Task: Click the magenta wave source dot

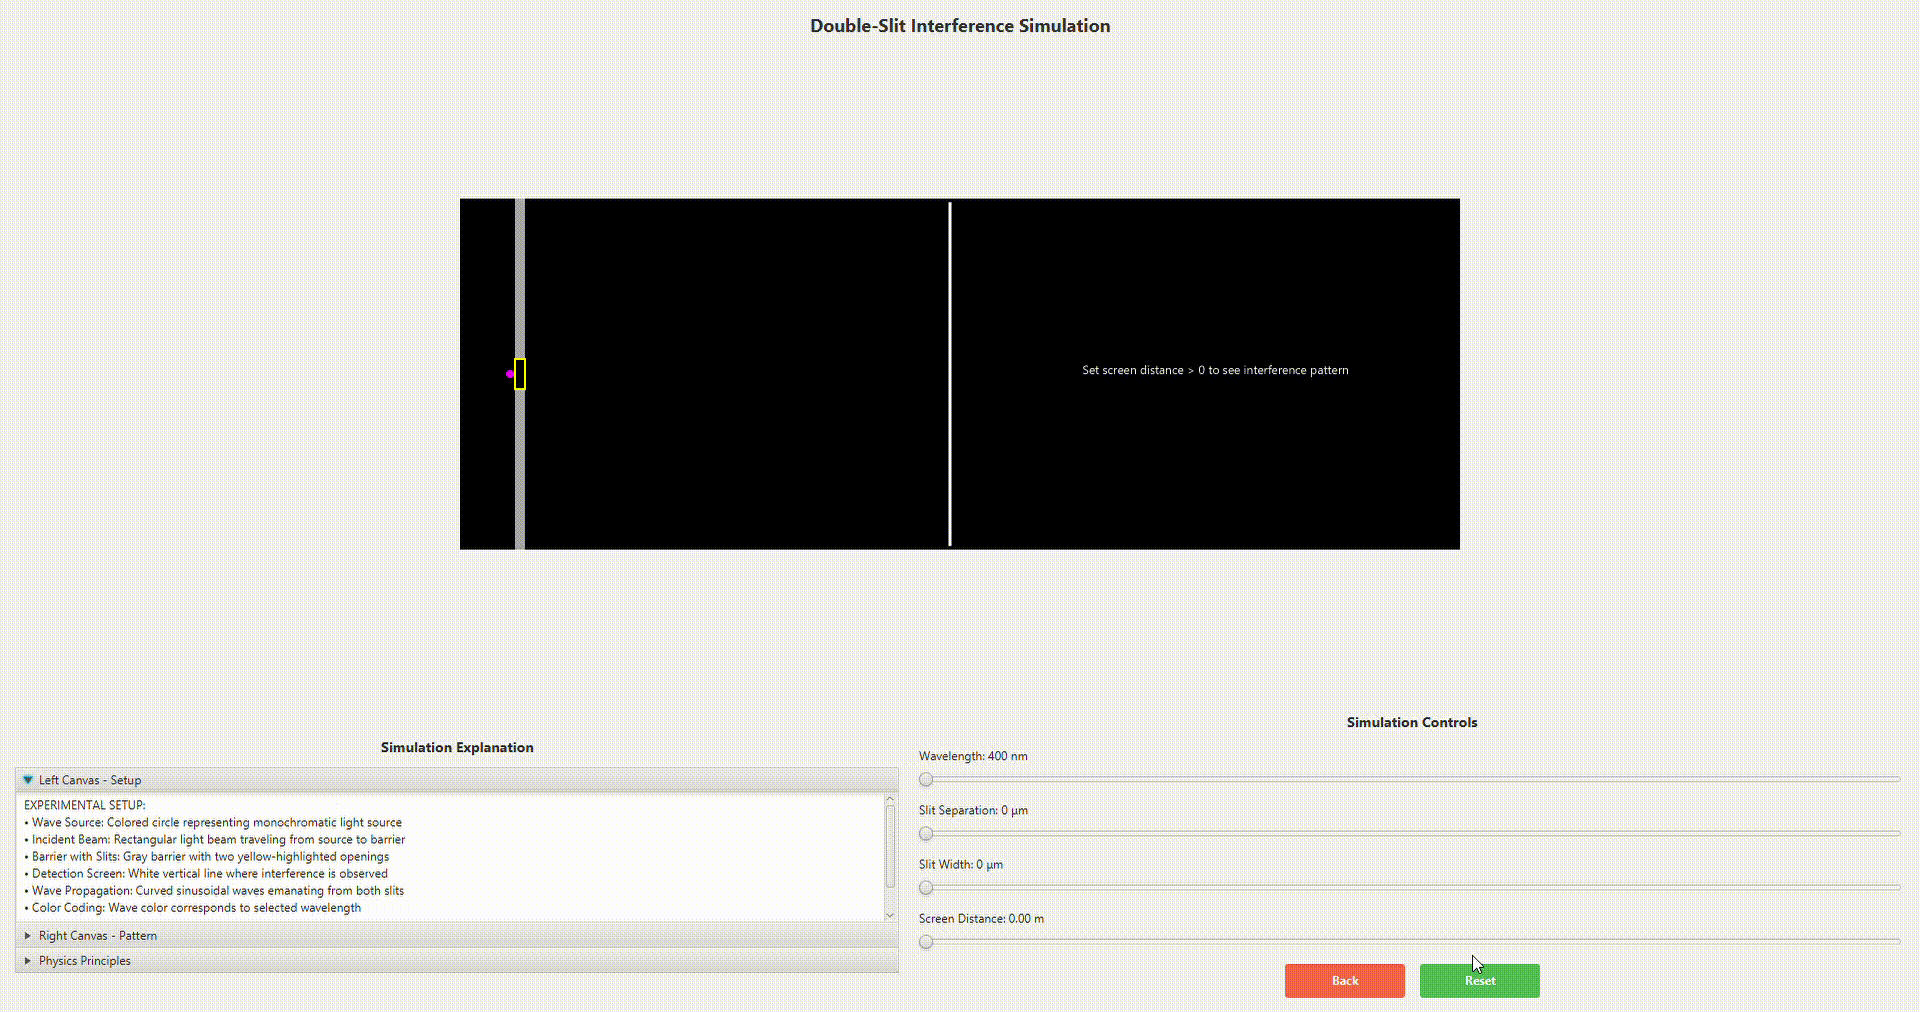Action: [509, 374]
